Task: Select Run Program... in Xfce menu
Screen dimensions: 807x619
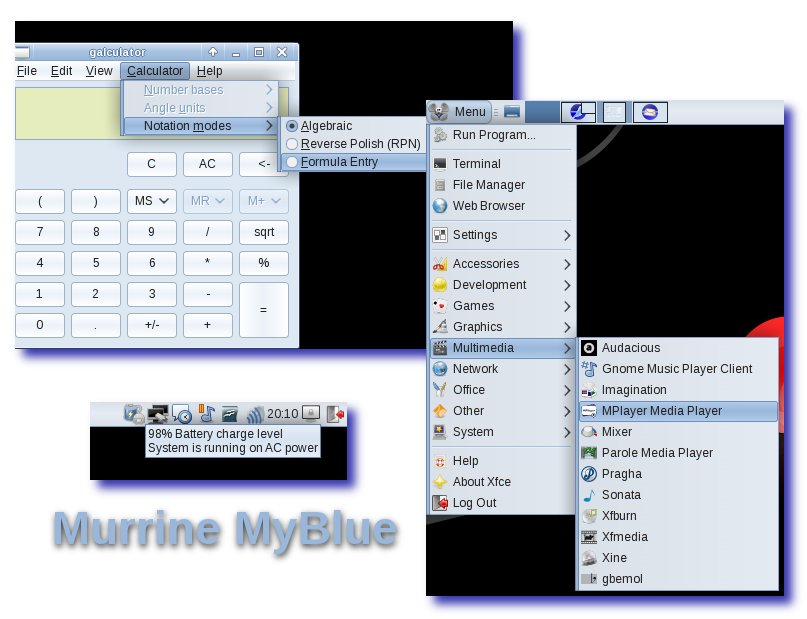Action: click(502, 135)
